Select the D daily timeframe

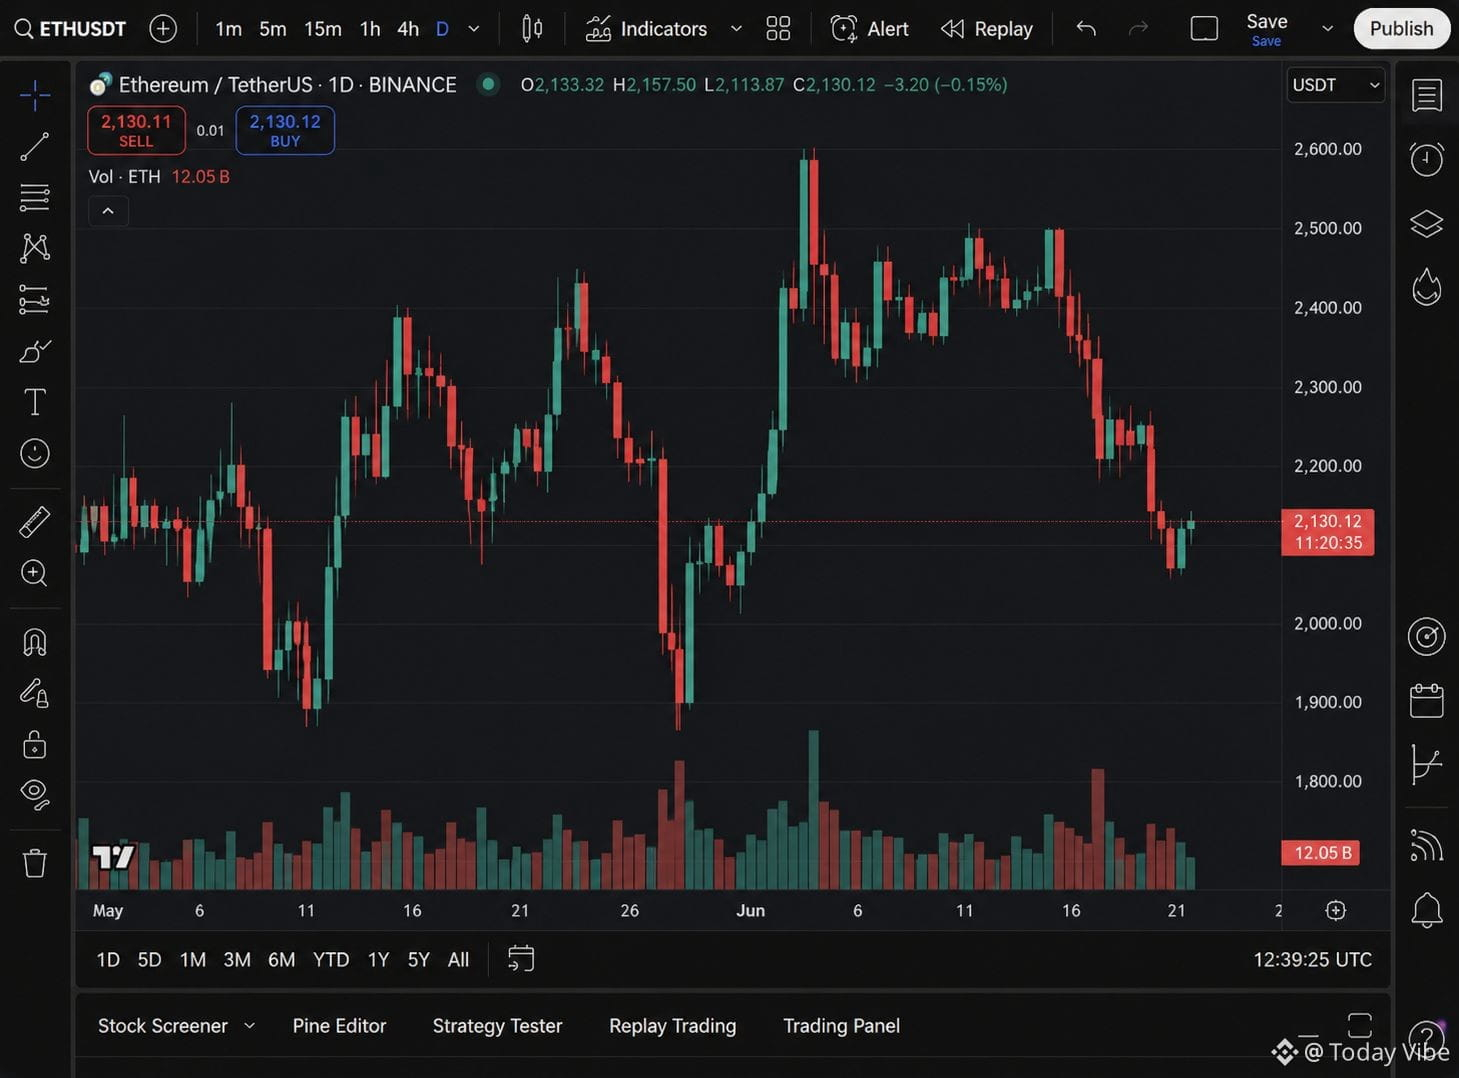[x=442, y=29]
